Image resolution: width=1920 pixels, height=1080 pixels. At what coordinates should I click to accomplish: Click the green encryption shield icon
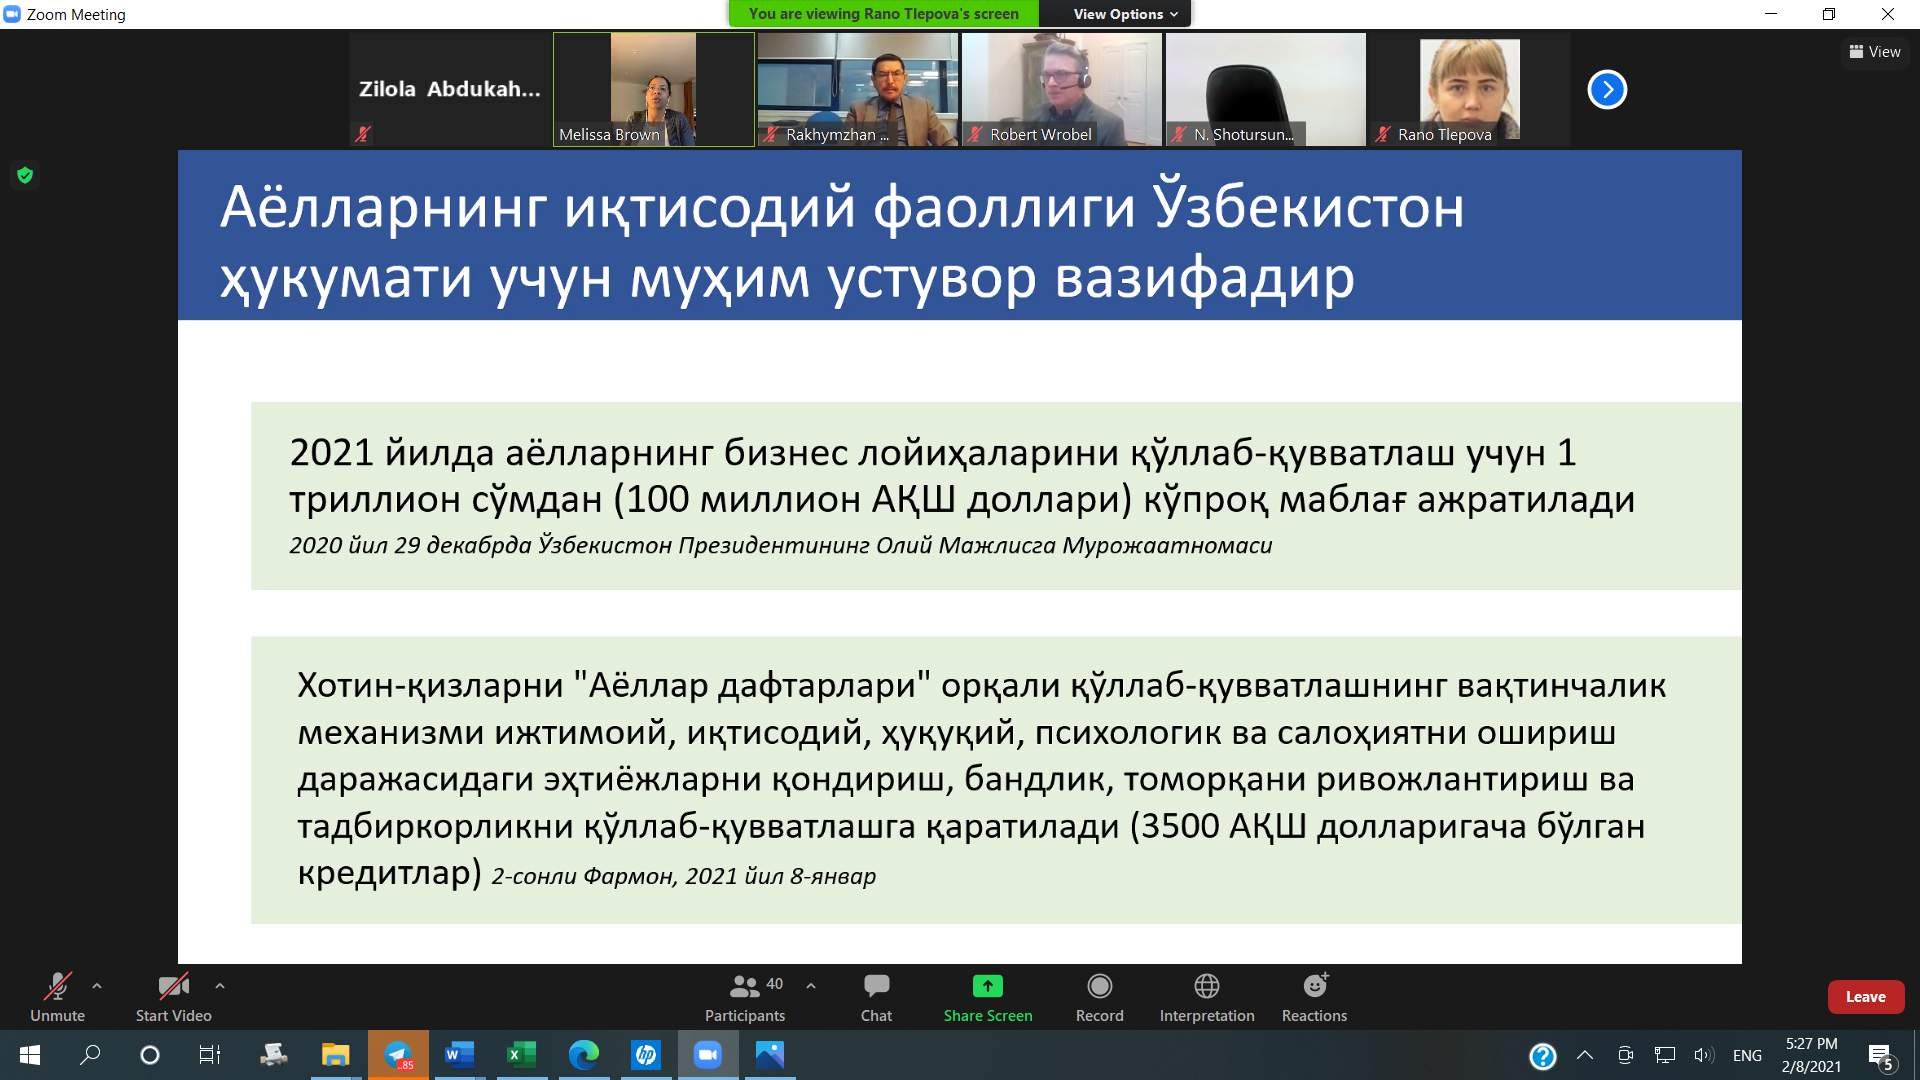coord(25,176)
